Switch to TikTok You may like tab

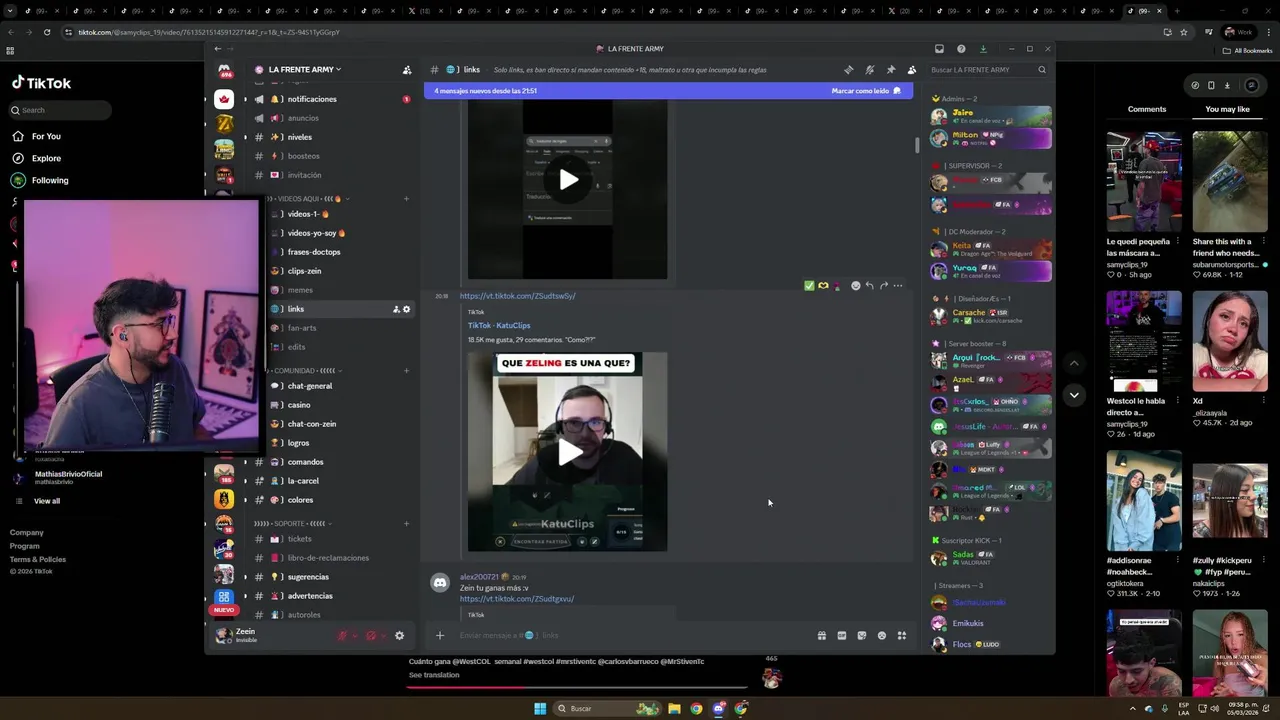click(x=1227, y=109)
